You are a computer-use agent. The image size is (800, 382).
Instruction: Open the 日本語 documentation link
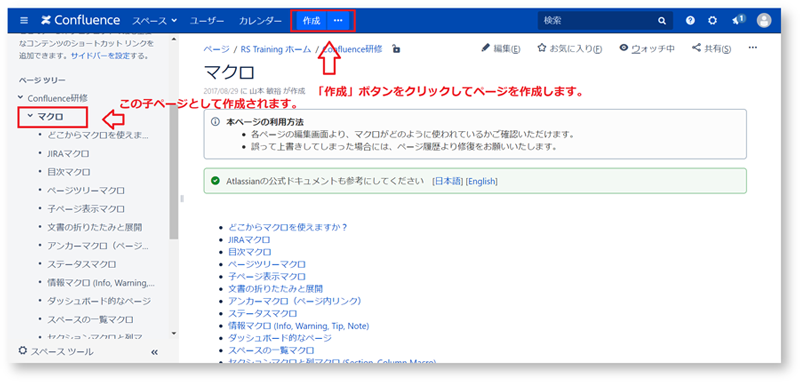(448, 181)
